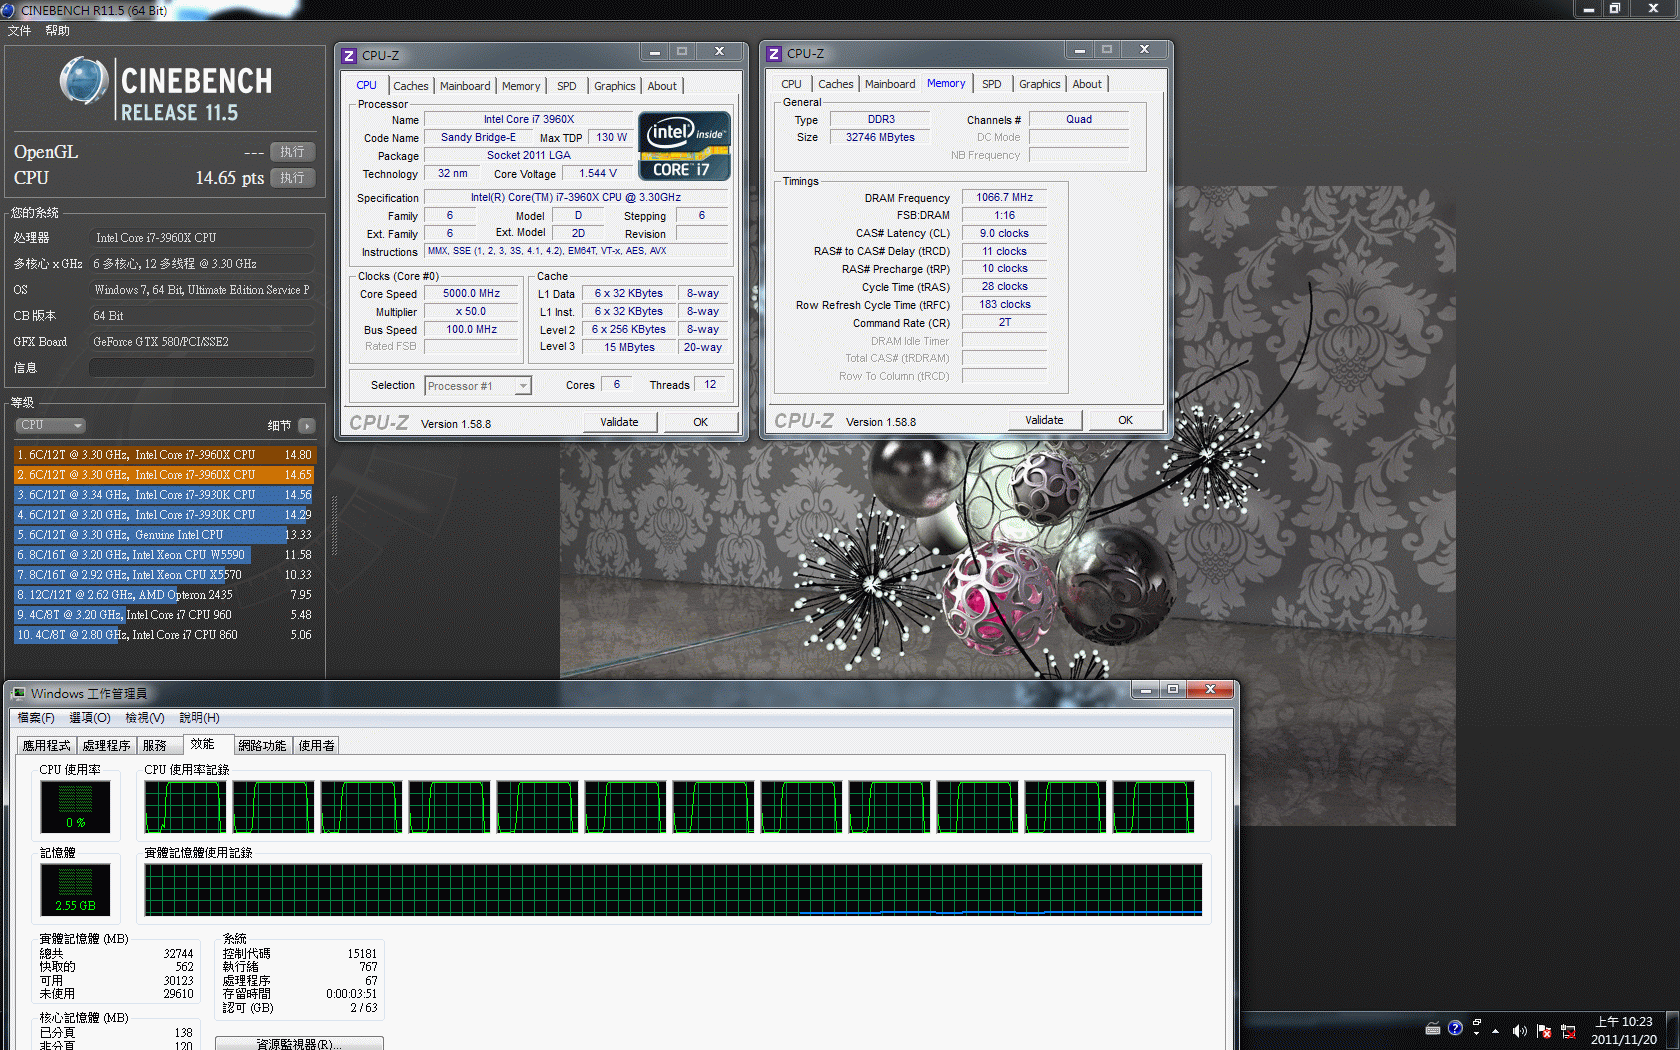Switch to Mainboard tab in left CPU-Z
The width and height of the screenshot is (1680, 1050).
465,86
